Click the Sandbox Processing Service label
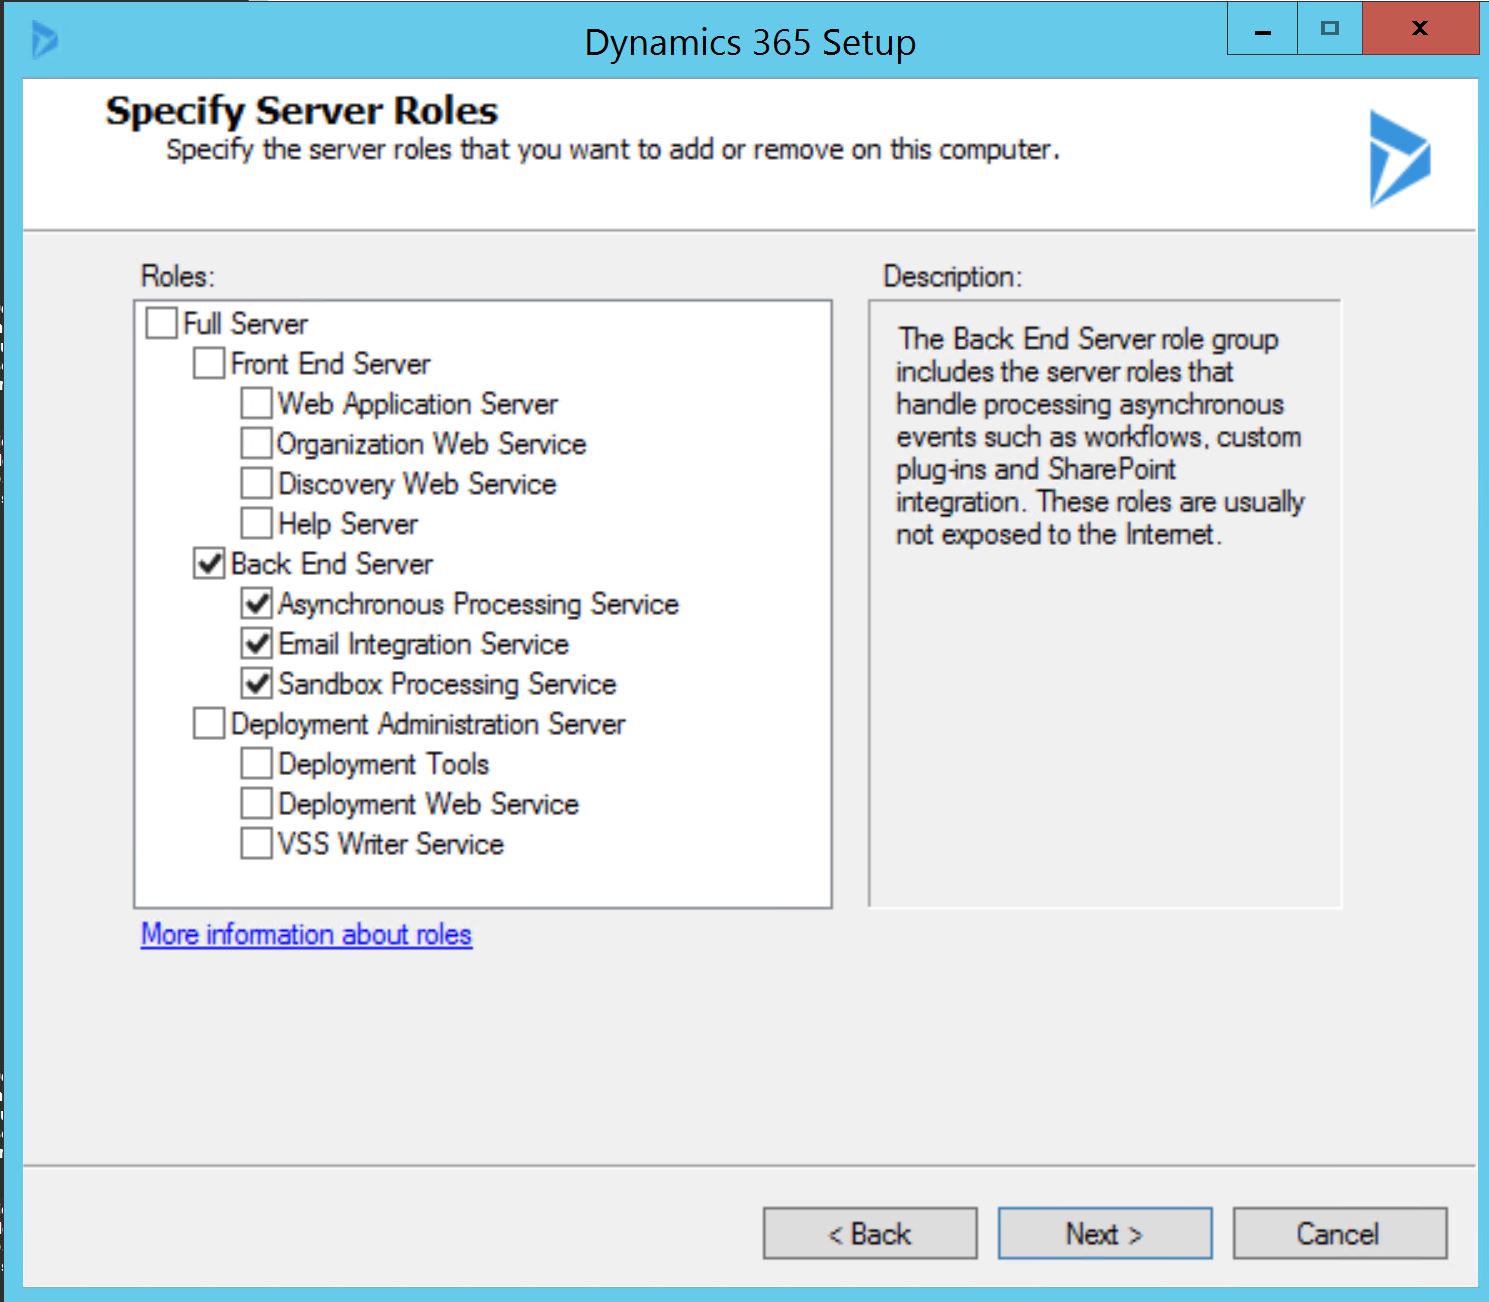The image size is (1489, 1302). pos(448,684)
